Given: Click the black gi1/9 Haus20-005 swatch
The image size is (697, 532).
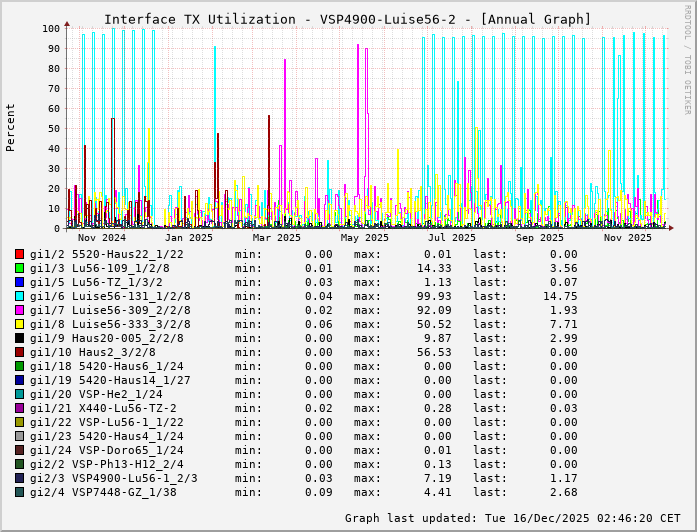Looking at the screenshot, I should (19, 338).
